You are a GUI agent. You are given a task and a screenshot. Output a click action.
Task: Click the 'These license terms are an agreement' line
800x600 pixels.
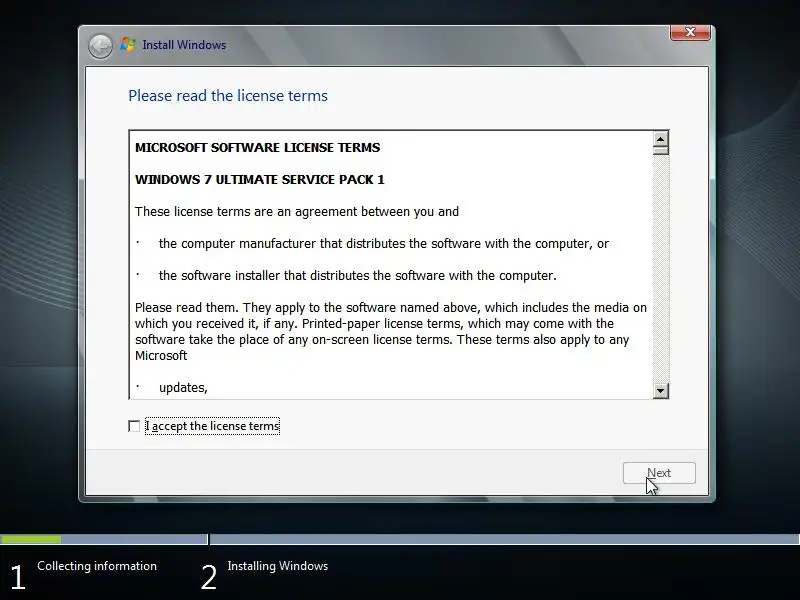click(297, 212)
